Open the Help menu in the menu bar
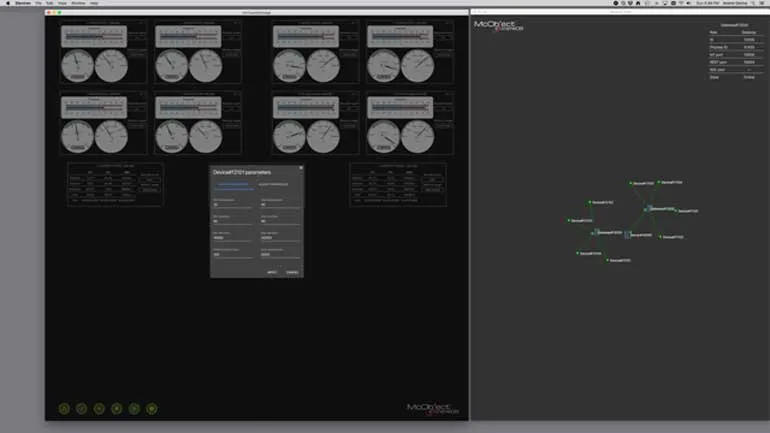The height and width of the screenshot is (433, 770). point(94,4)
